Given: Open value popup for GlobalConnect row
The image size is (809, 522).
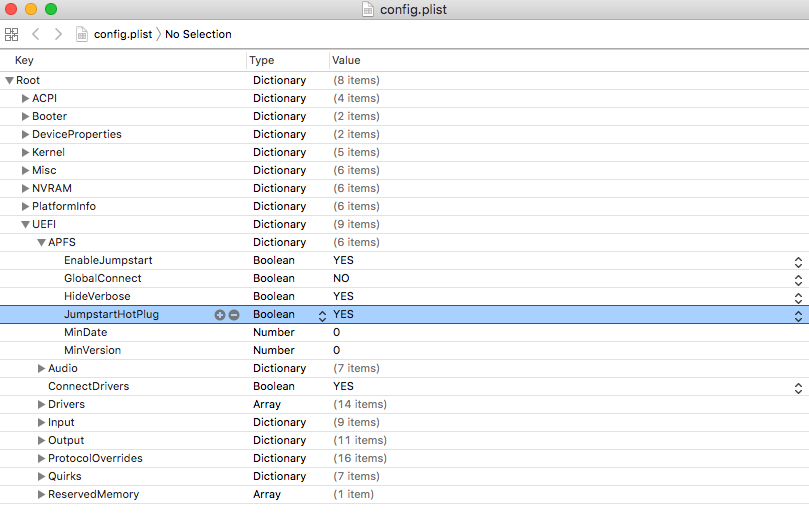Looking at the screenshot, I should (798, 280).
